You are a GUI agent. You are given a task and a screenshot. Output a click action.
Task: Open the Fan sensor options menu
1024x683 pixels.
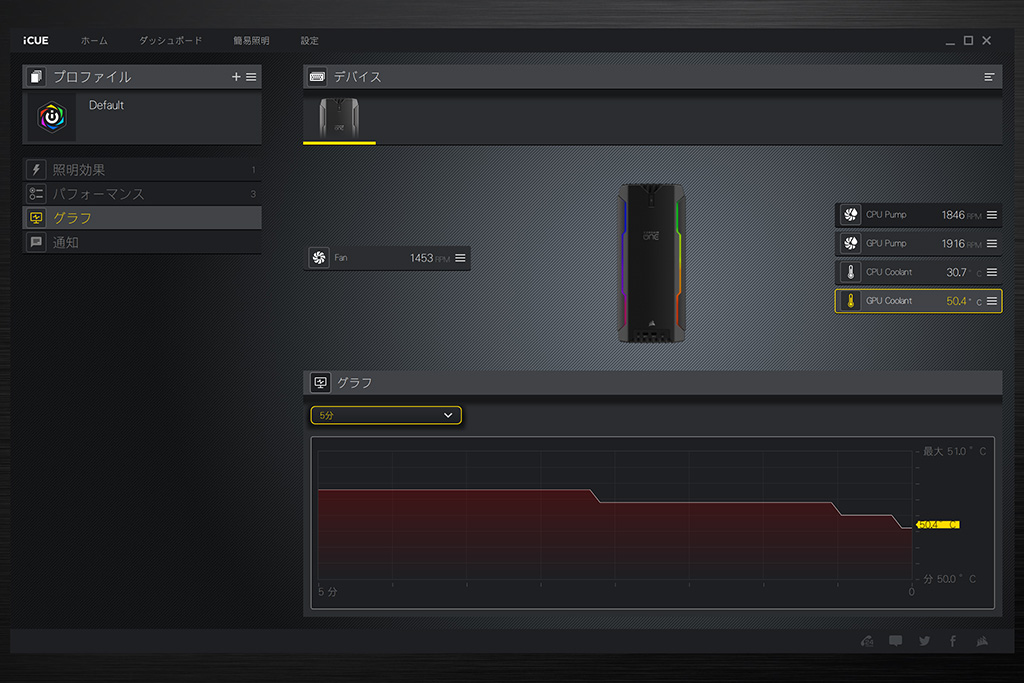coord(460,258)
